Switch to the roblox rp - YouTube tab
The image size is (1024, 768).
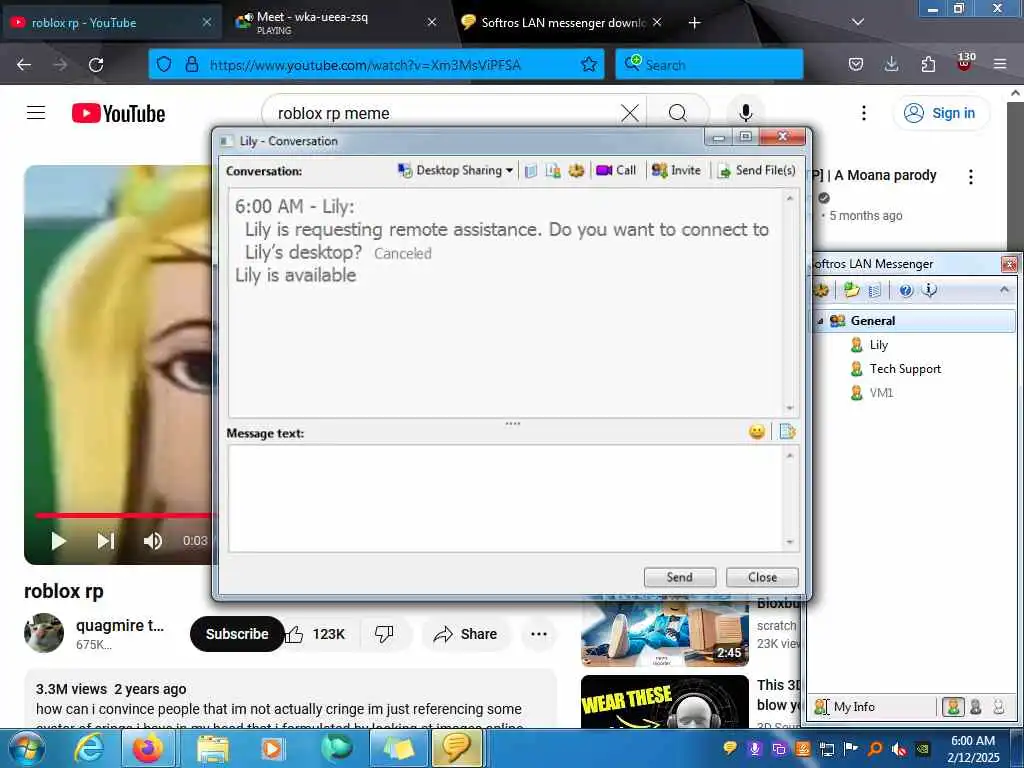click(x=111, y=23)
